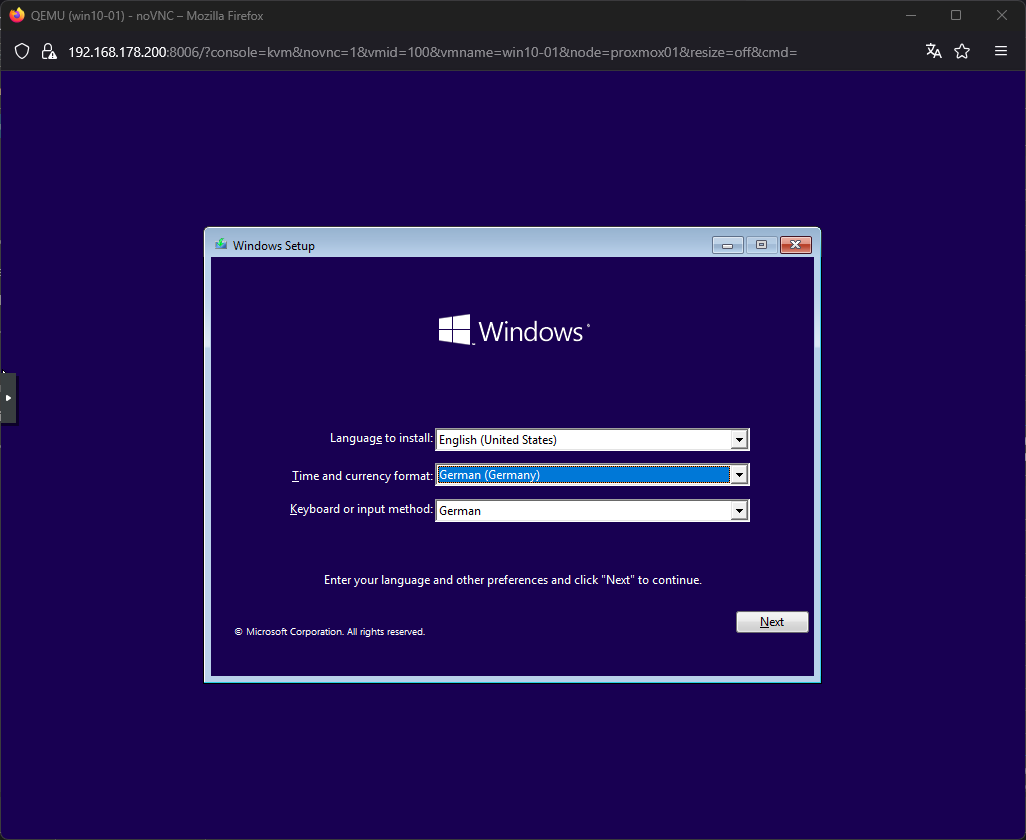Image resolution: width=1026 pixels, height=840 pixels.
Task: Open the Firefox hamburger application menu
Action: [1001, 52]
